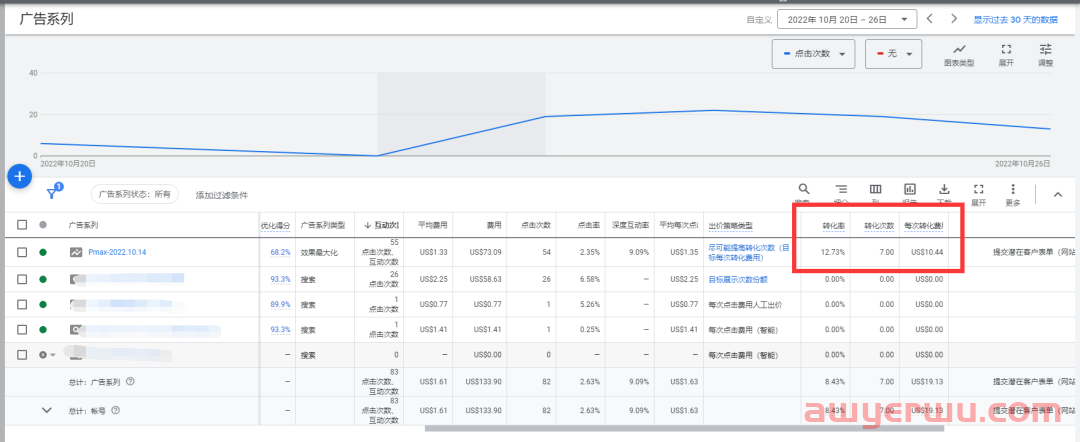Screen dimensions: 1080x442
Task: Check the Pmax-2022.10.14 row checkbox
Action: (22, 253)
